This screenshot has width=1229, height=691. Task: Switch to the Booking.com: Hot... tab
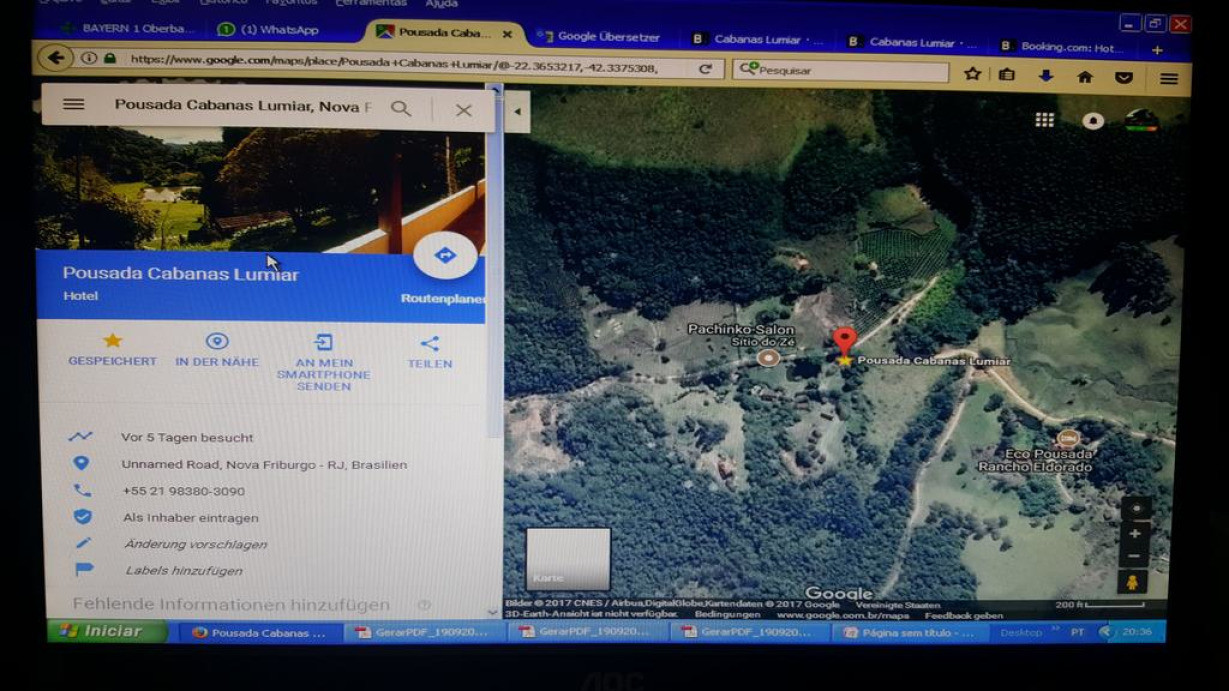1060,46
